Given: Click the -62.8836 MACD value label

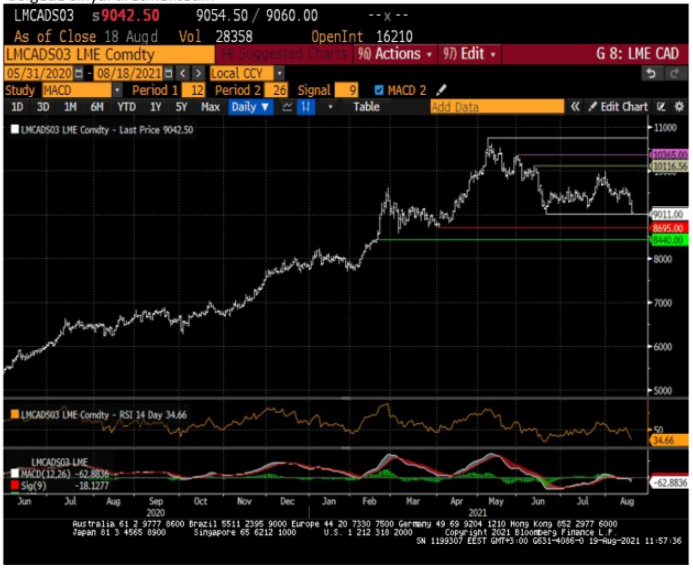Looking at the screenshot, I should tap(670, 482).
